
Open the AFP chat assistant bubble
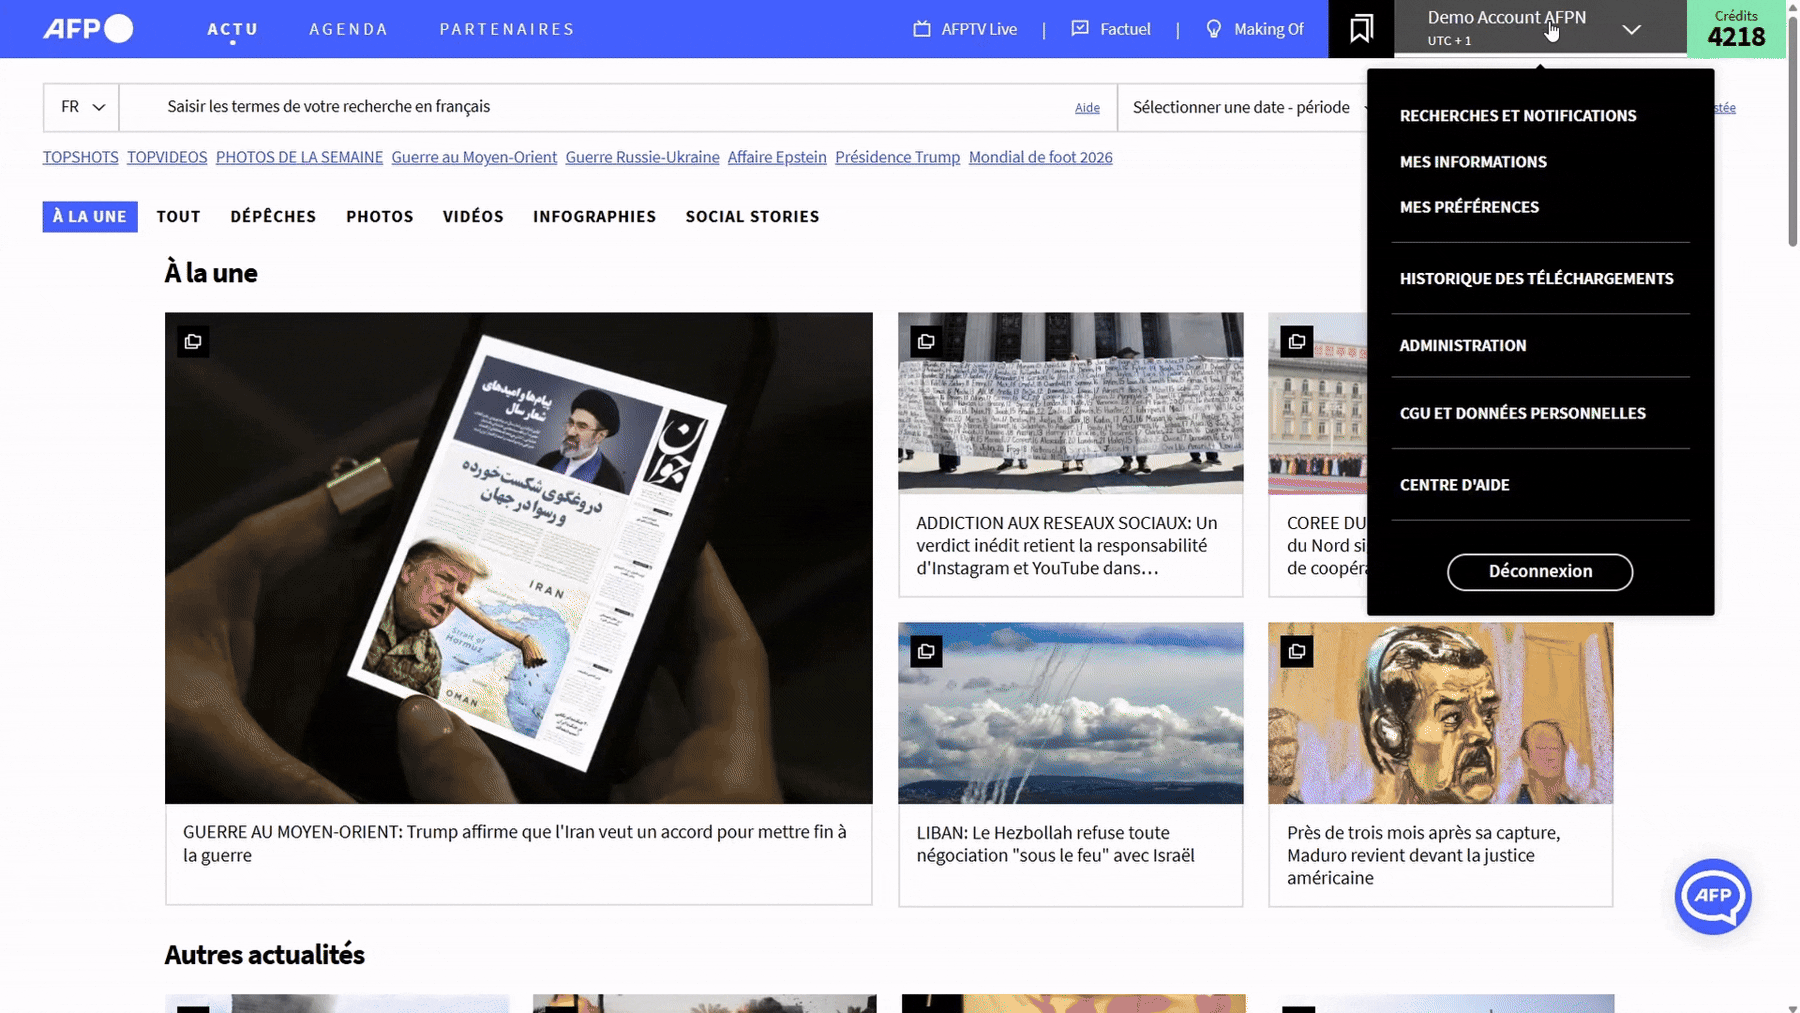(1712, 896)
